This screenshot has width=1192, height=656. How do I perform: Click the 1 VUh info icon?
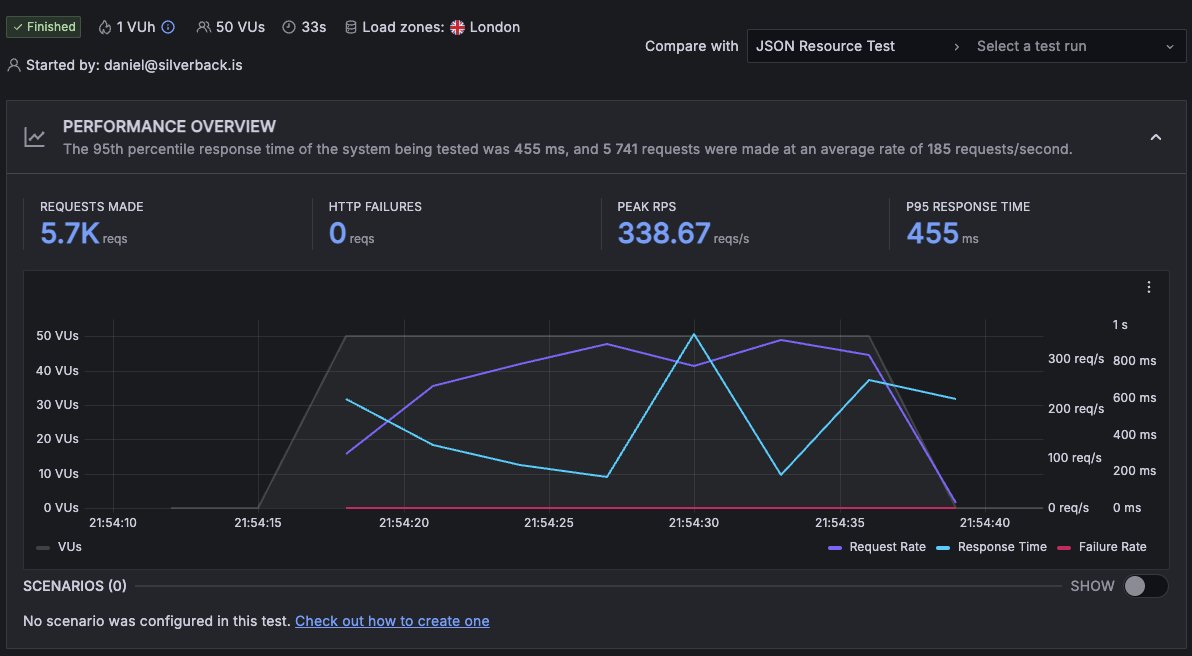tap(168, 27)
